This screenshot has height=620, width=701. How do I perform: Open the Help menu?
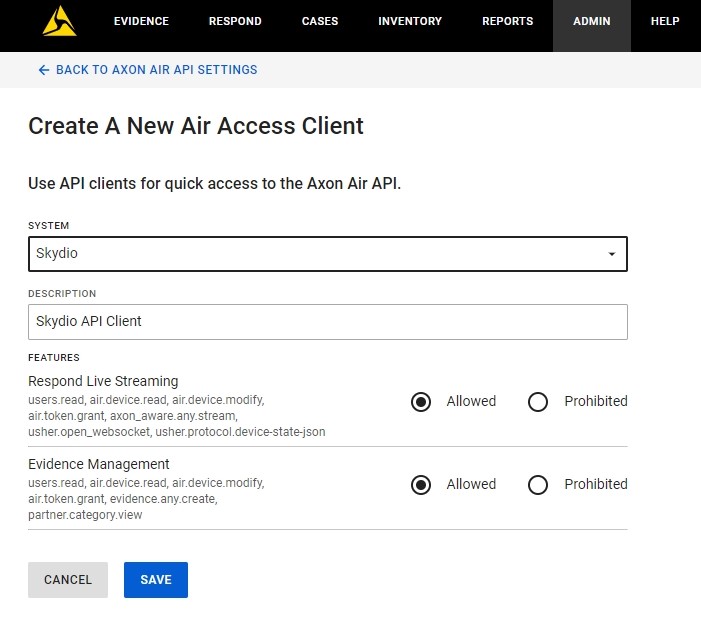pyautogui.click(x=665, y=21)
